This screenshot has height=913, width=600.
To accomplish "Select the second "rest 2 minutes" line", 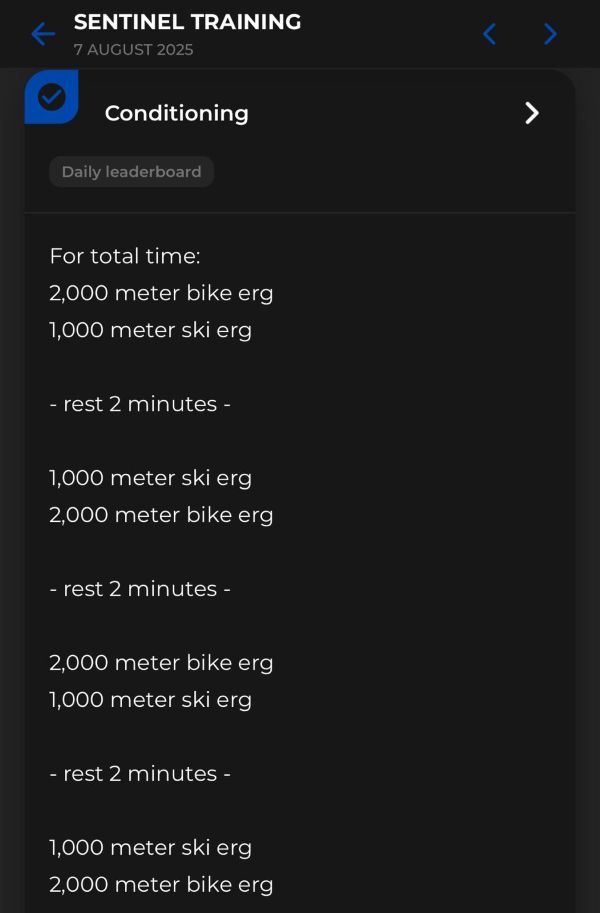I will click(140, 589).
